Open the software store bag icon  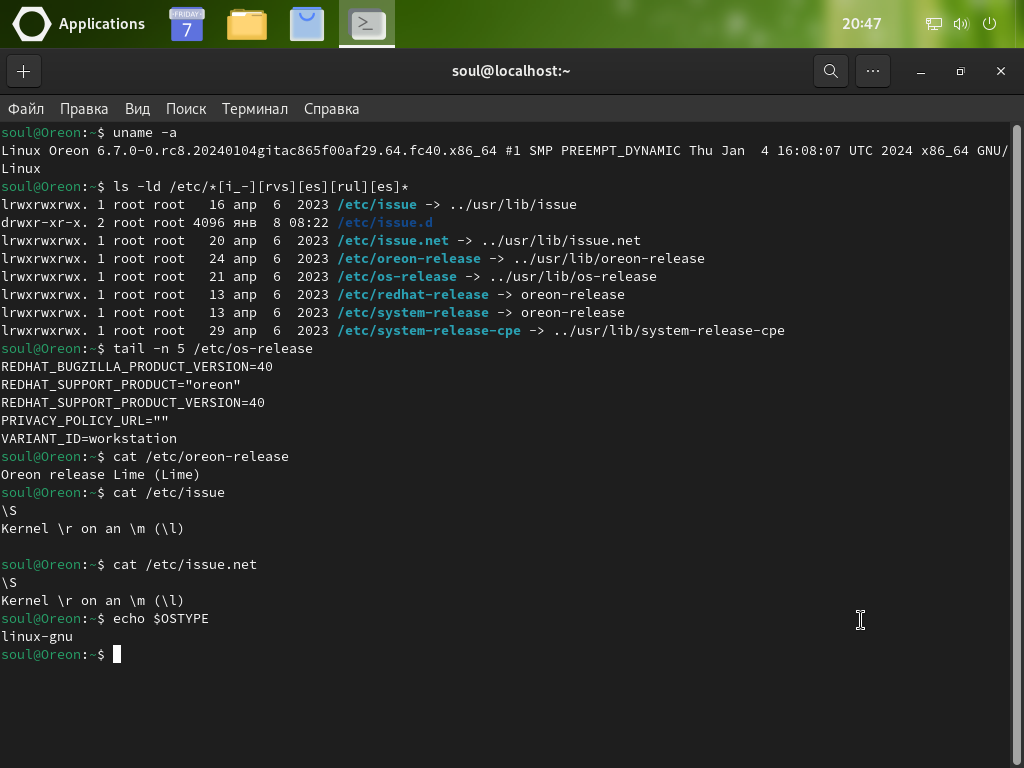(x=307, y=24)
